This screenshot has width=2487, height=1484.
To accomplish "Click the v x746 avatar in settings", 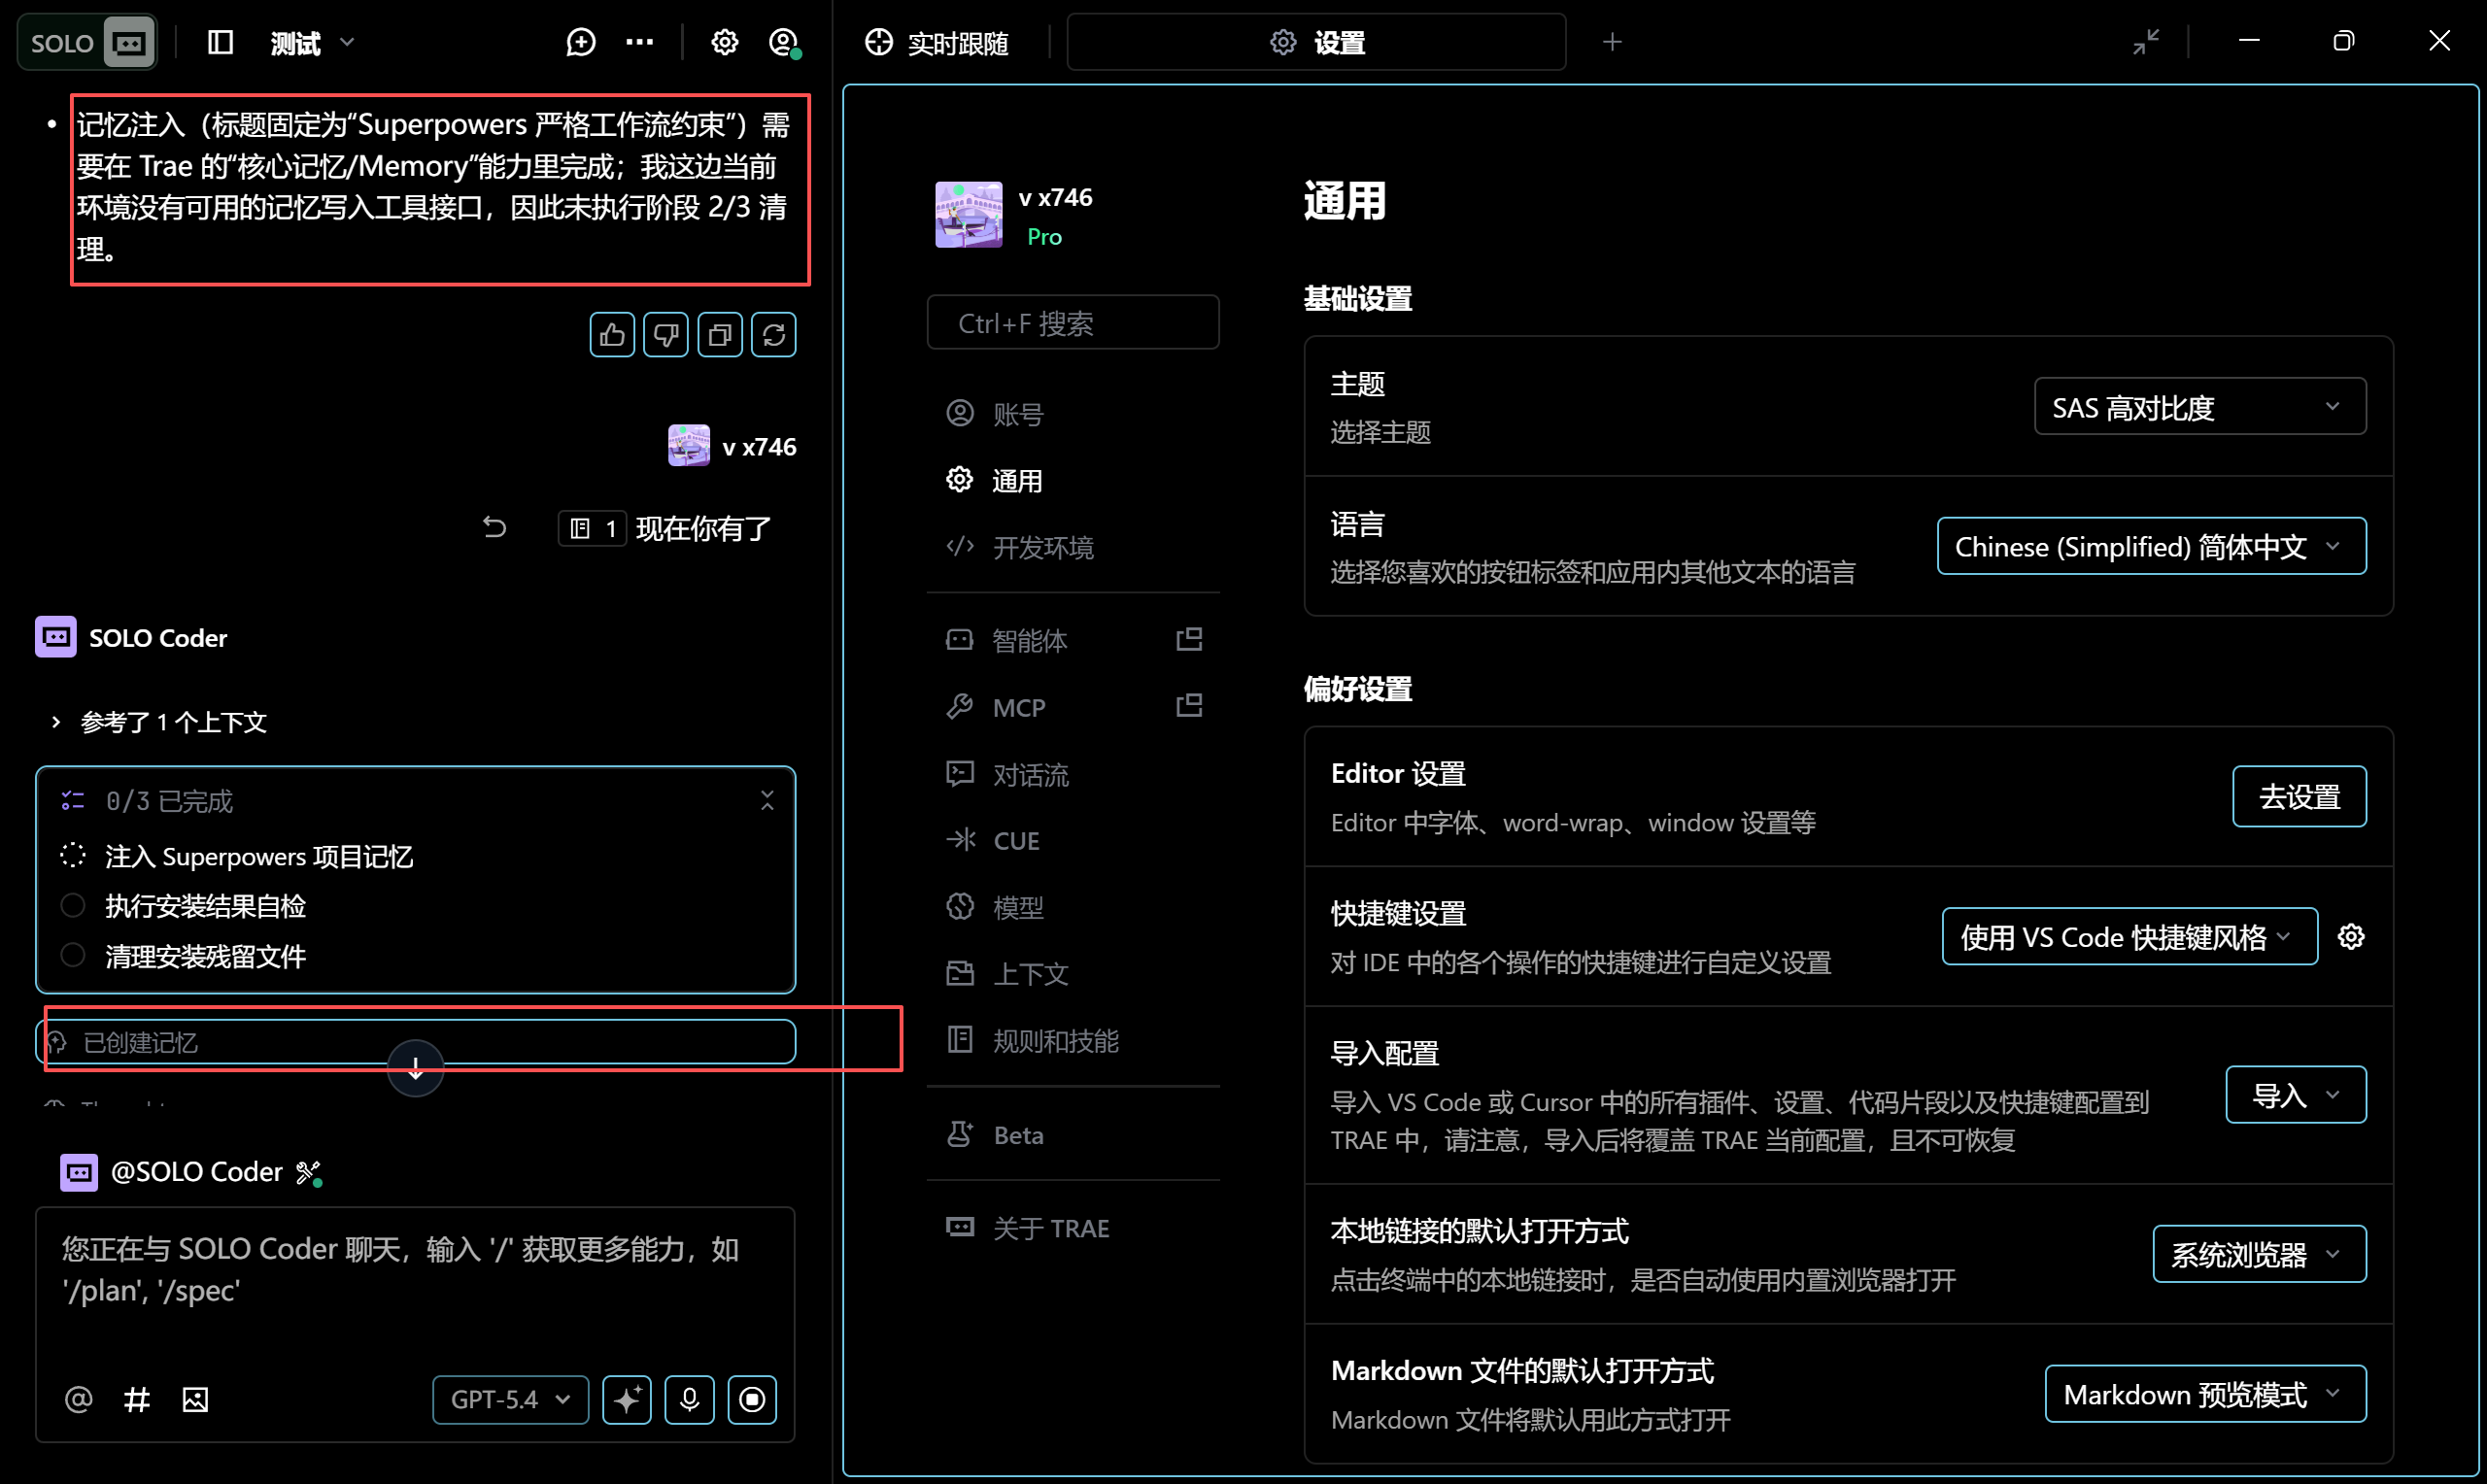I will (x=969, y=214).
